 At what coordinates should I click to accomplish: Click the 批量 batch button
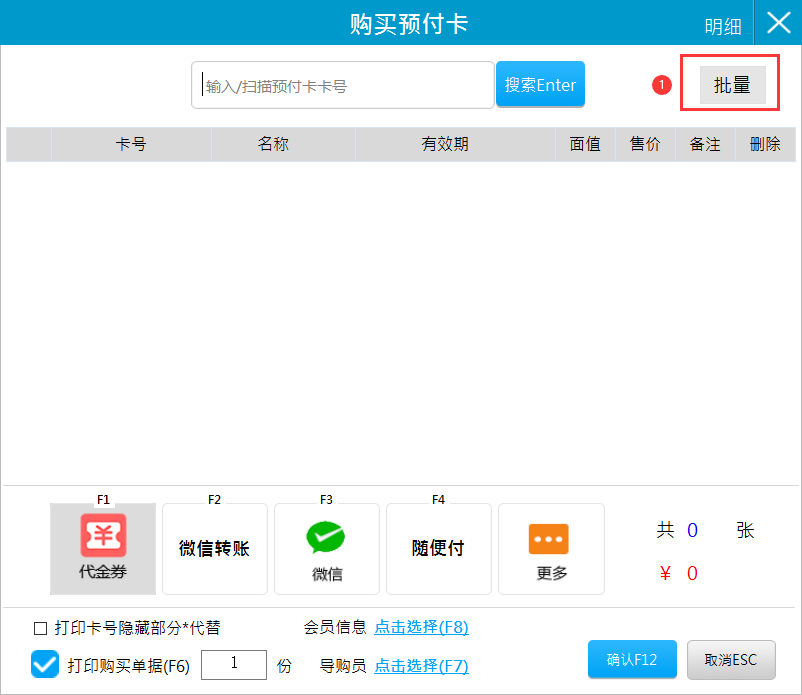pyautogui.click(x=732, y=86)
